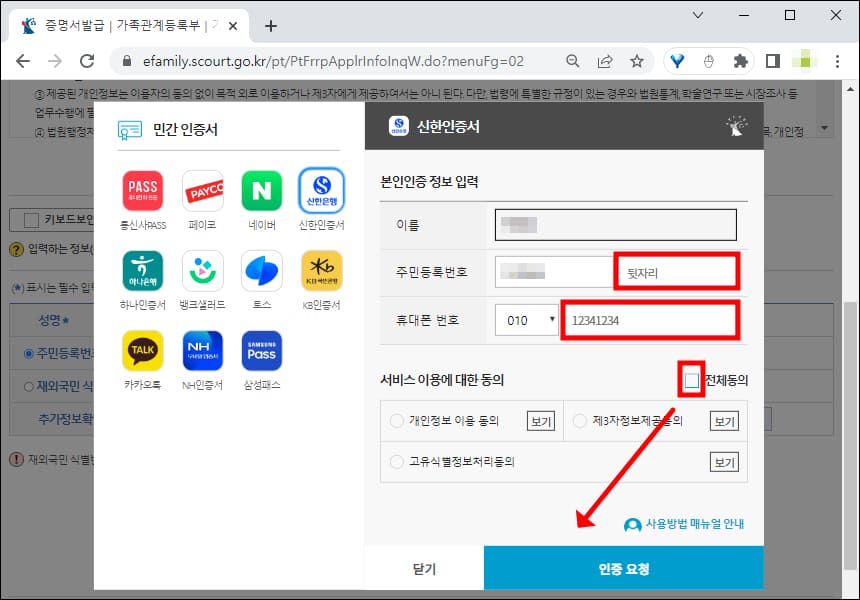Switch to the 증명서발급 가족관계등록부 browser tab
The image size is (860, 600).
point(120,16)
